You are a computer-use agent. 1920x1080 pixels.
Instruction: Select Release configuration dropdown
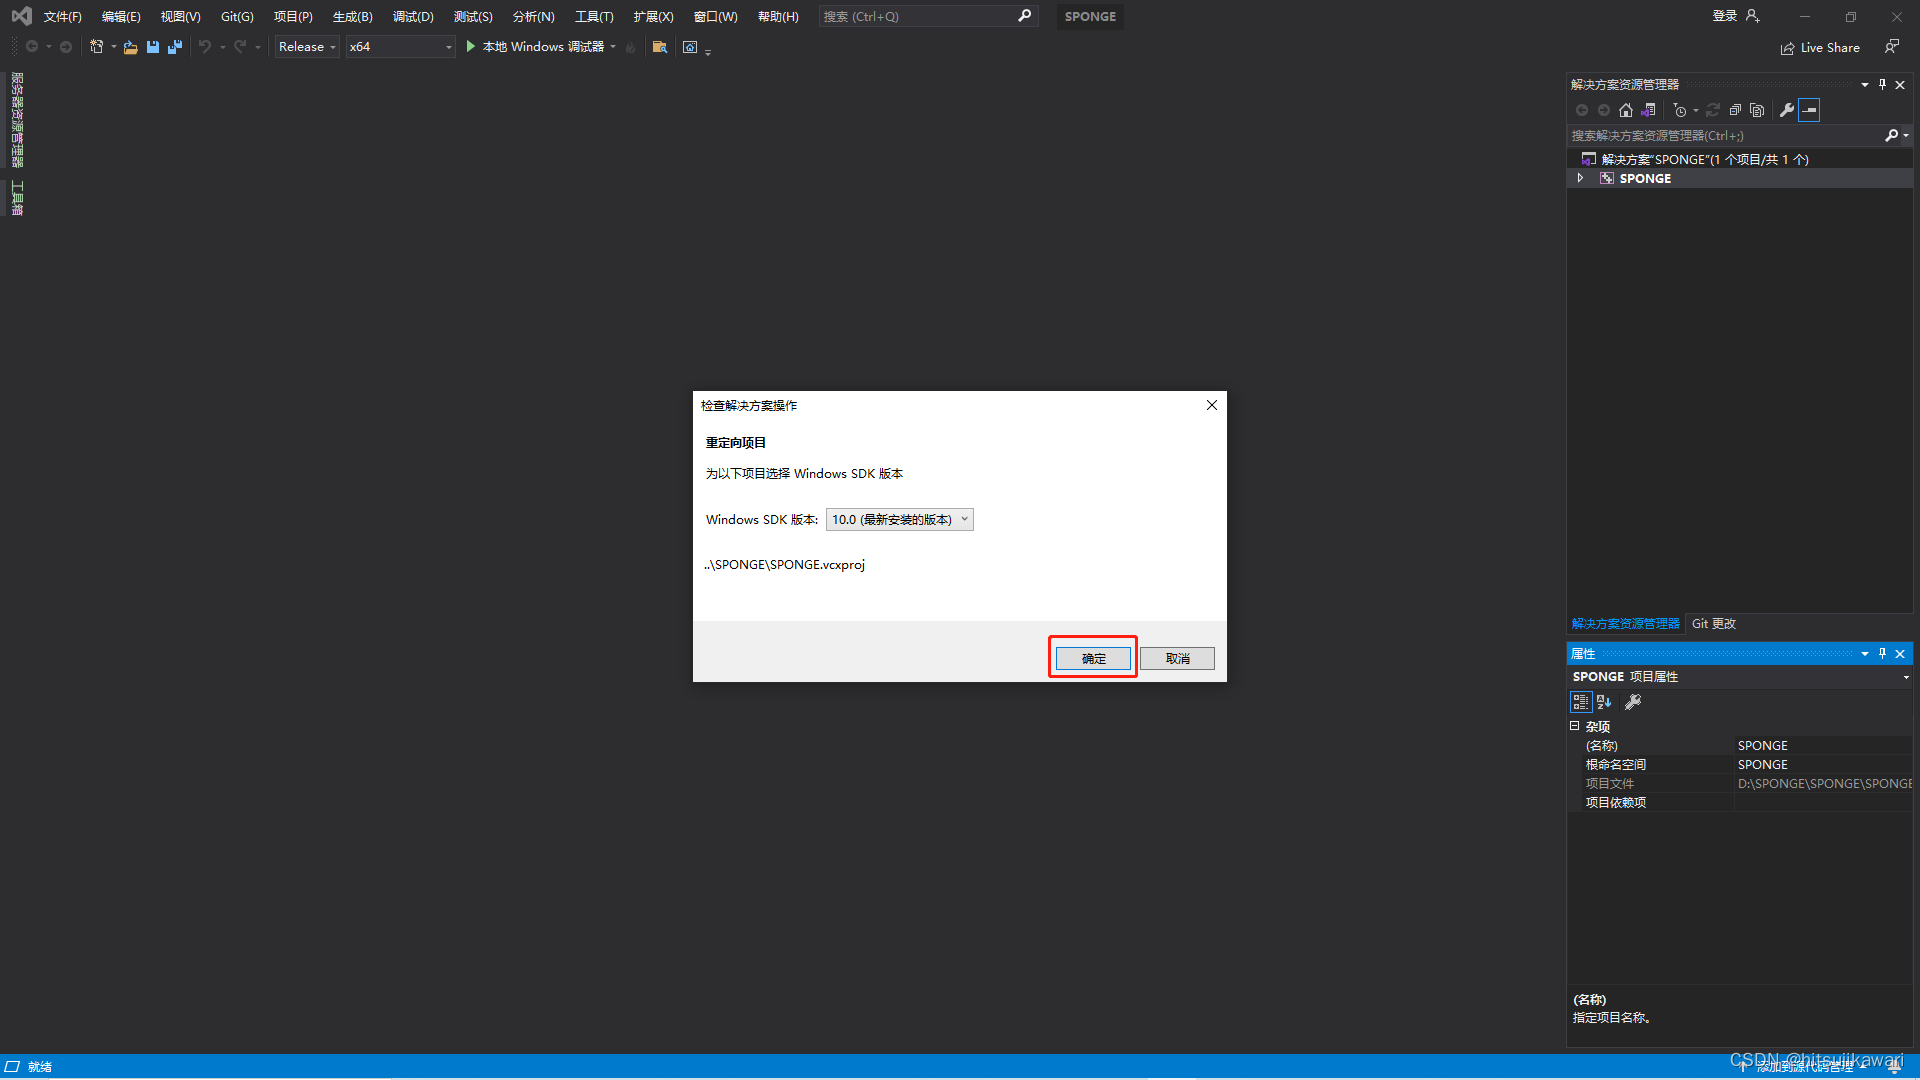click(x=305, y=46)
